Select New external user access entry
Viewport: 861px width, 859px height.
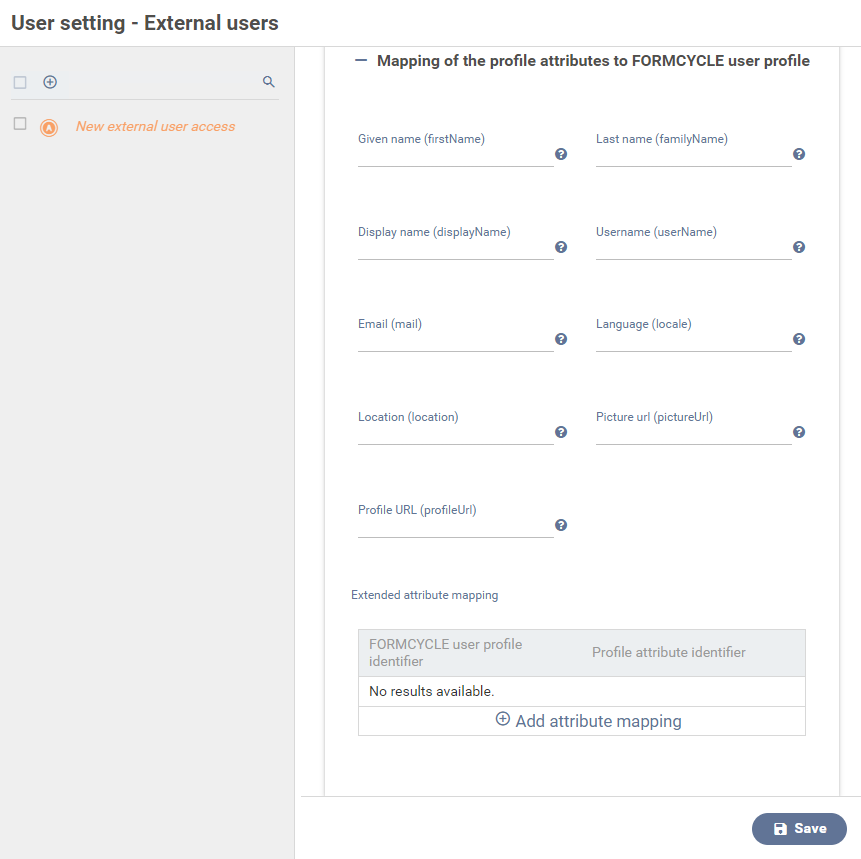(155, 126)
